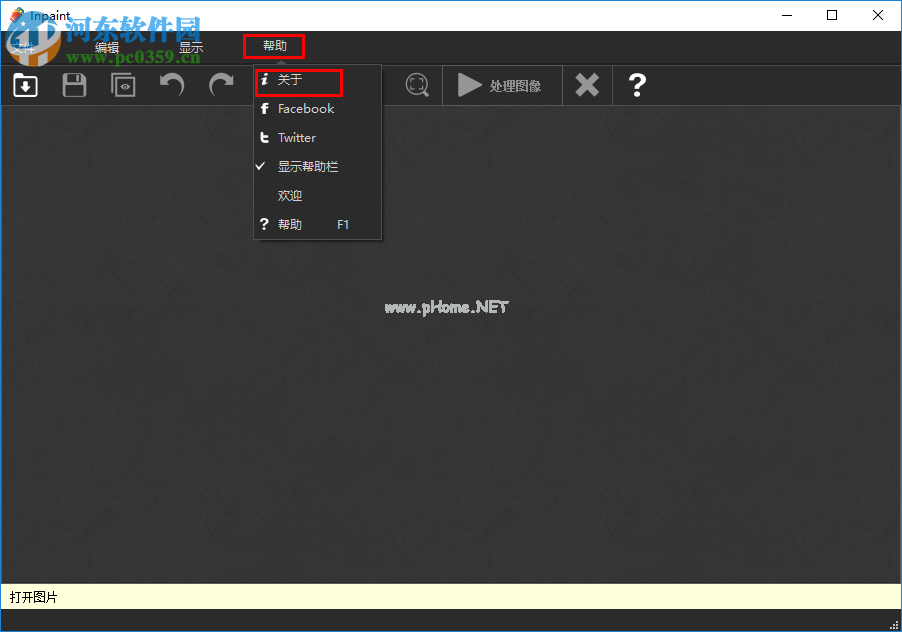Viewport: 902px width, 632px height.
Task: Open an image using the folder toolbar icon
Action: pyautogui.click(x=25, y=85)
